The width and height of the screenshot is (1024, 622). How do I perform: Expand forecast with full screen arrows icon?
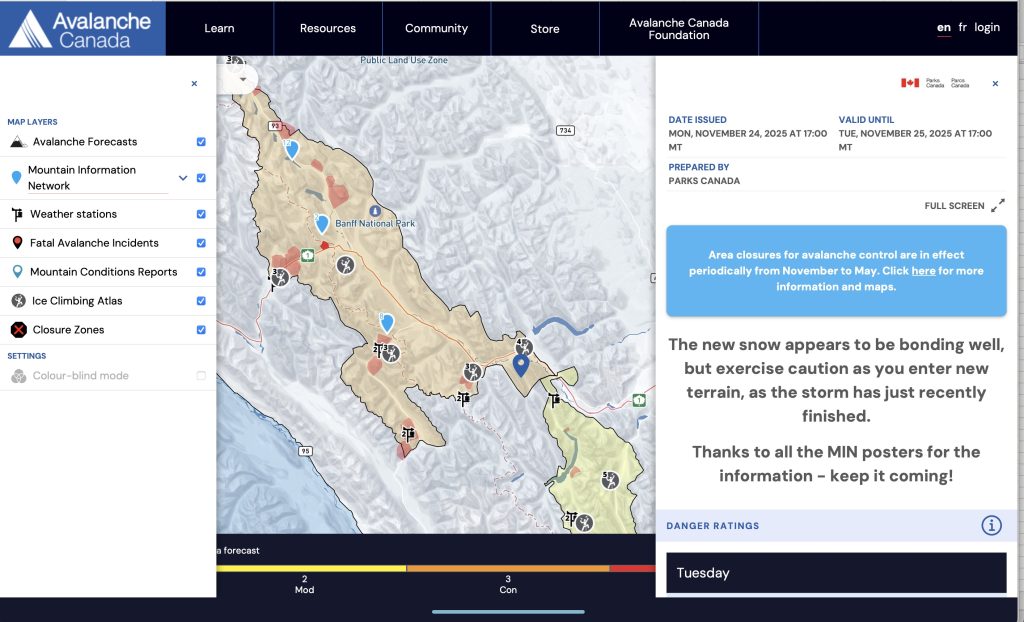click(x=997, y=206)
